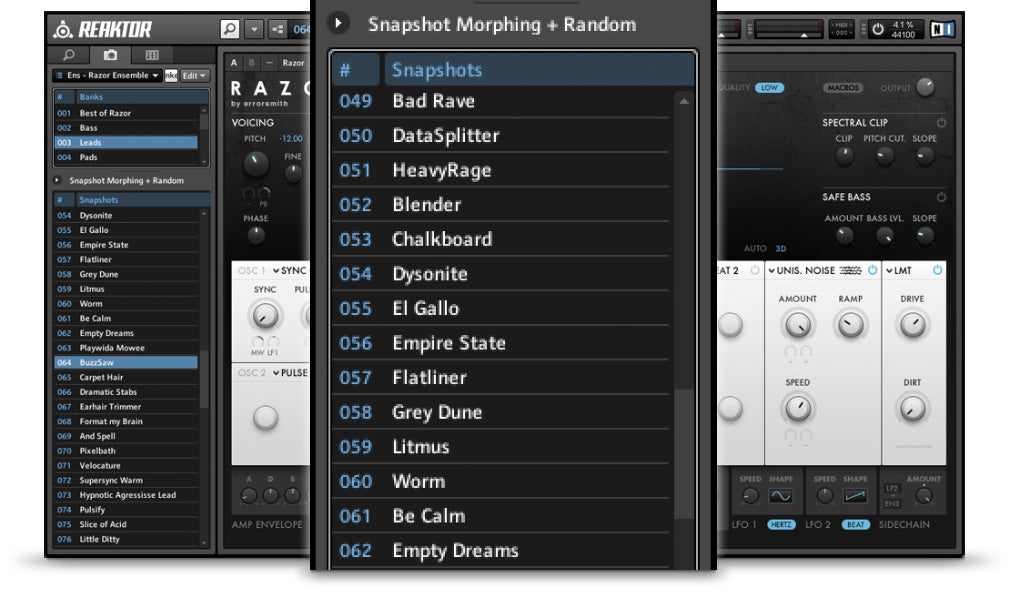Expand Snapshot Morphing + Random in zoomed panel

coord(338,23)
